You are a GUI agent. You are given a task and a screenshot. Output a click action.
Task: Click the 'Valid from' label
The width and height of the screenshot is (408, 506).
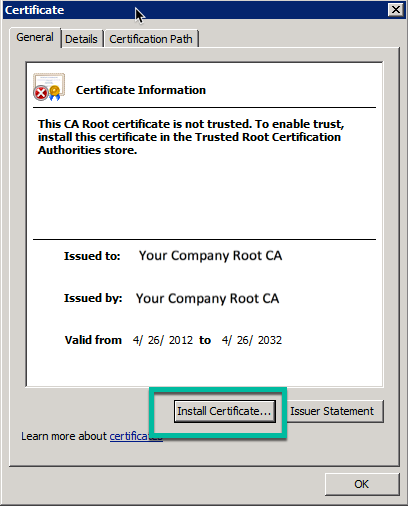click(93, 340)
